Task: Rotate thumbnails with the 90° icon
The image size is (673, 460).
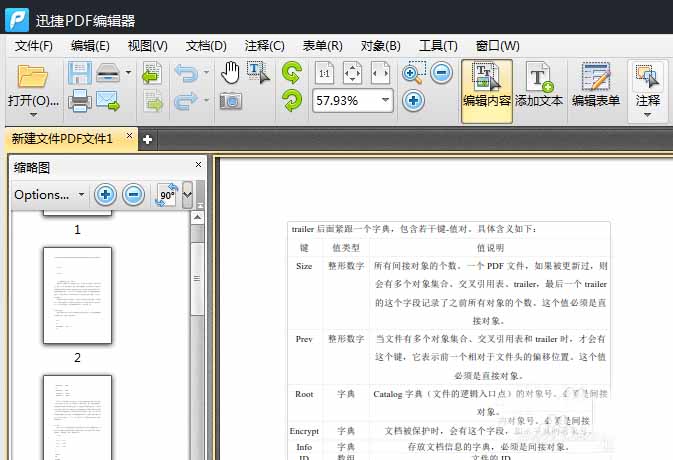Action: tap(165, 195)
